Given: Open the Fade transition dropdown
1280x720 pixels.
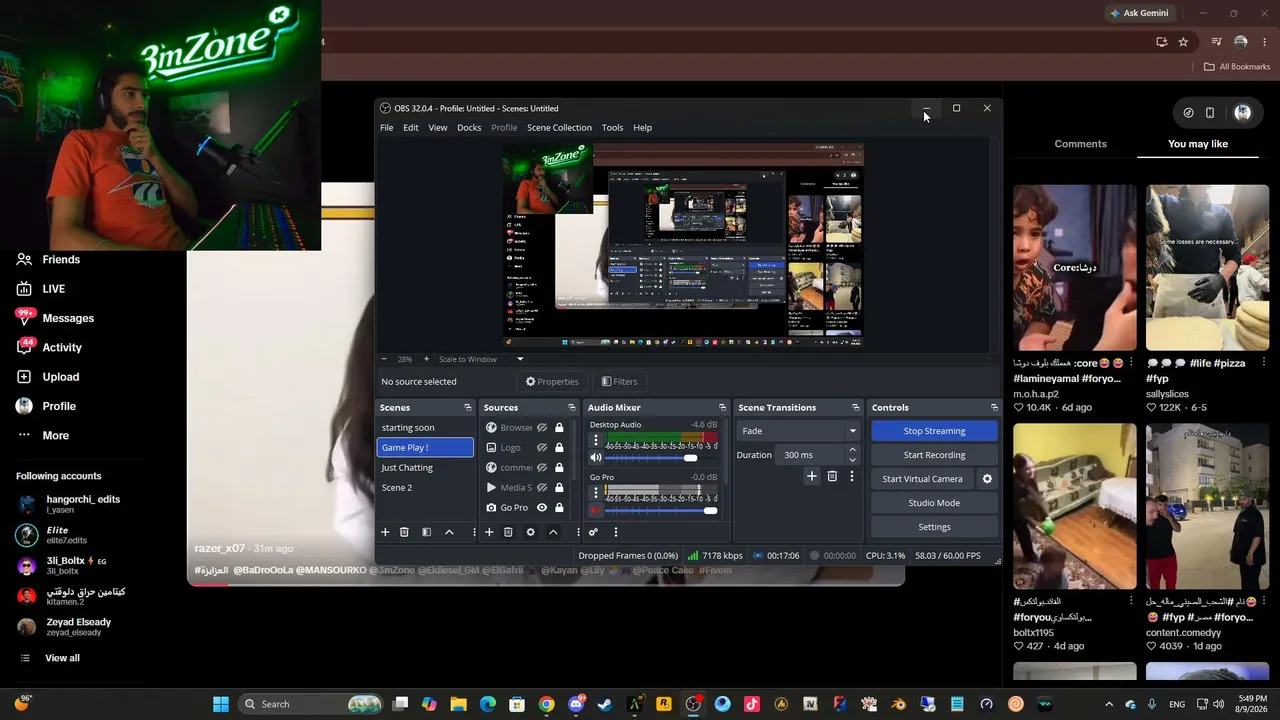Looking at the screenshot, I should coord(799,431).
